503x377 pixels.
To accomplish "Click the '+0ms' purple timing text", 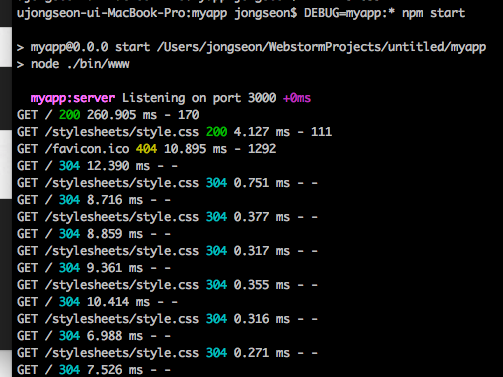I will pyautogui.click(x=297, y=98).
